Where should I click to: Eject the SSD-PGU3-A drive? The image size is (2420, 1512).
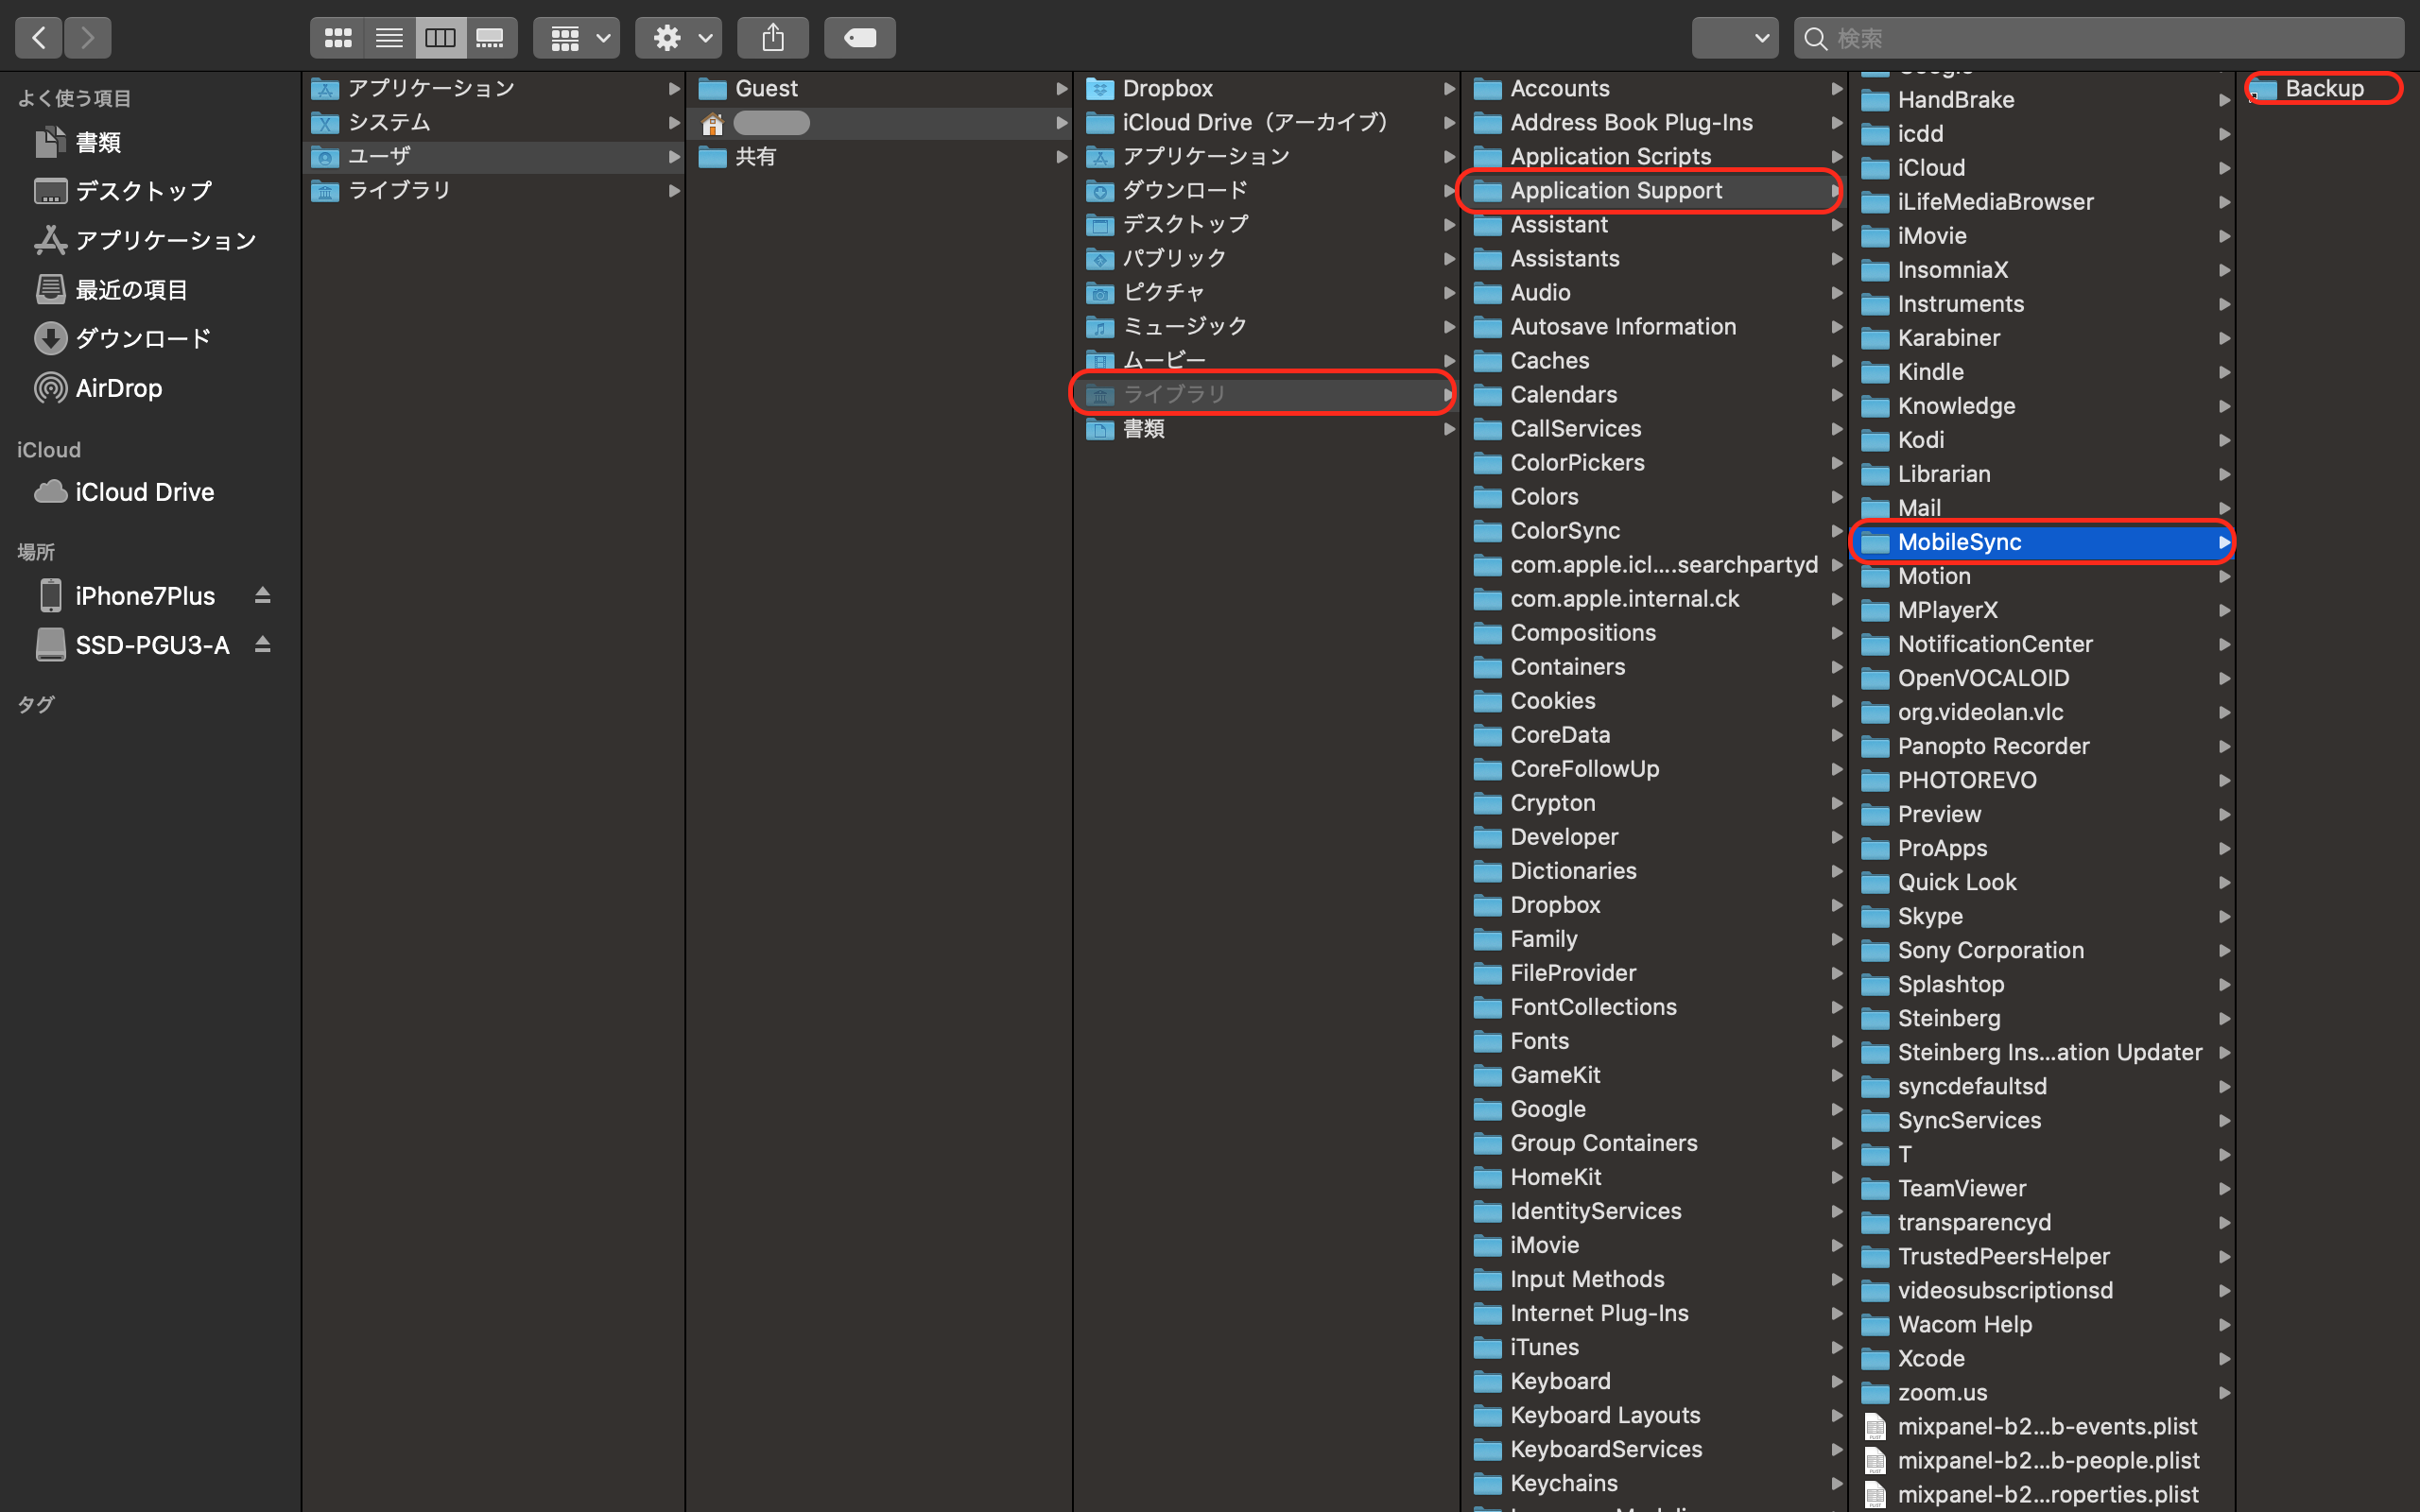[x=263, y=645]
